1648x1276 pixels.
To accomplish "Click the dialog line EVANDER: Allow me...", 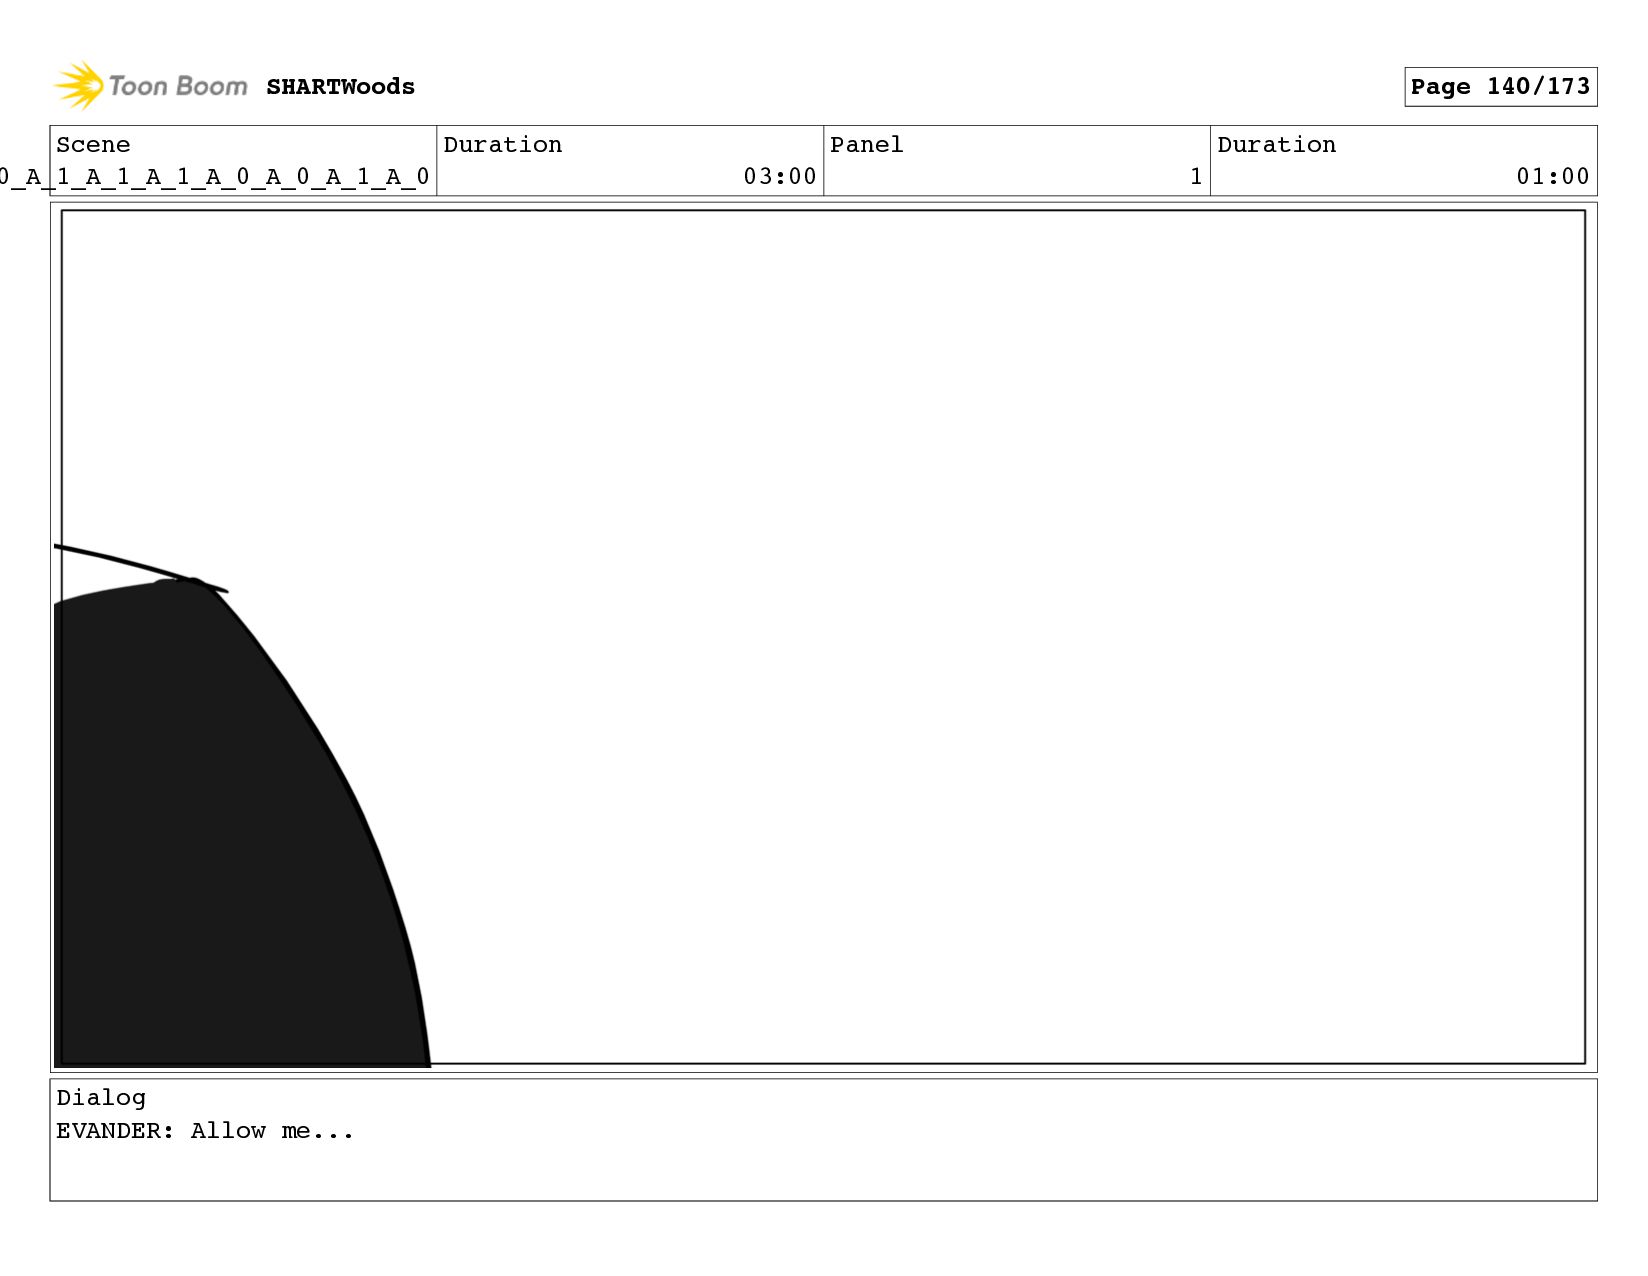I will pyautogui.click(x=205, y=1131).
